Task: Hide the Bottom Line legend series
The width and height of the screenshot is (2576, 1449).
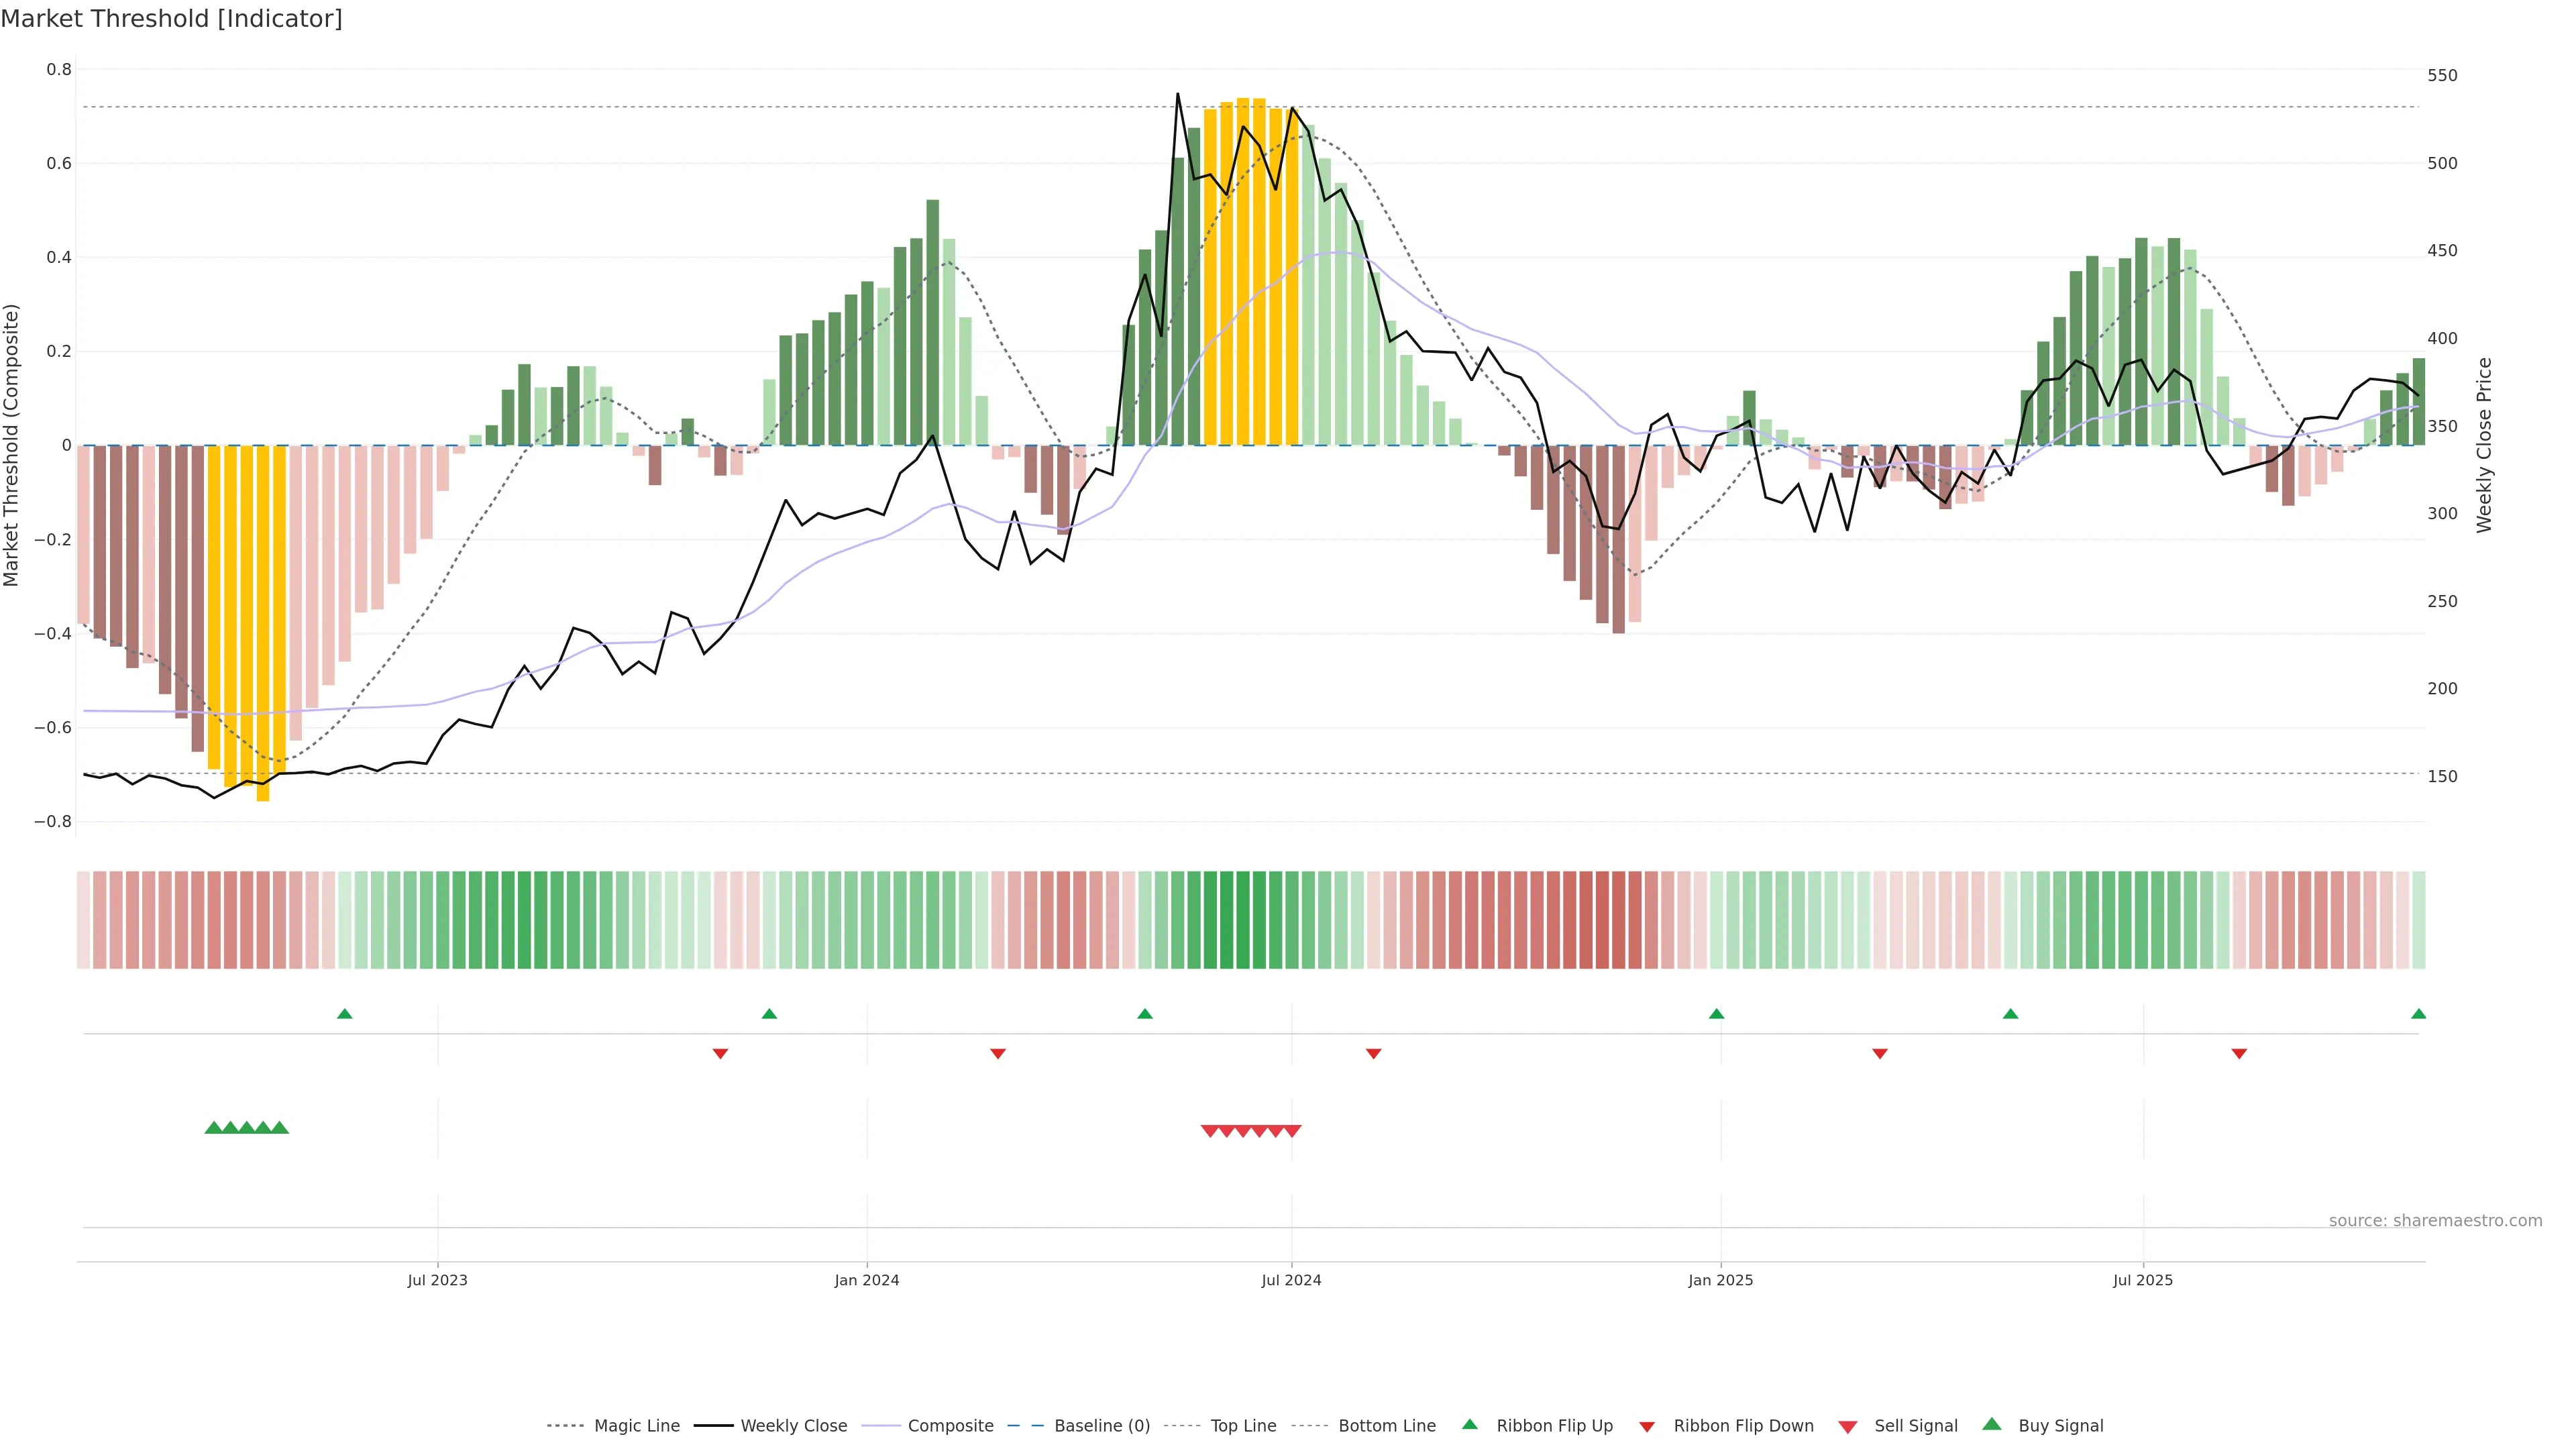Action: [x=1386, y=1426]
